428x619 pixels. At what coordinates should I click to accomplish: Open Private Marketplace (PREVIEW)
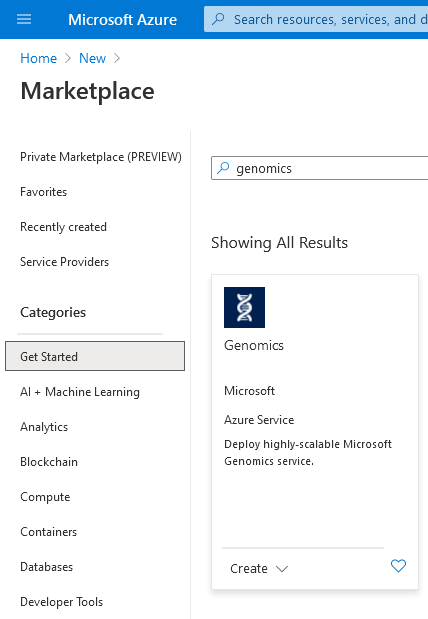click(101, 157)
